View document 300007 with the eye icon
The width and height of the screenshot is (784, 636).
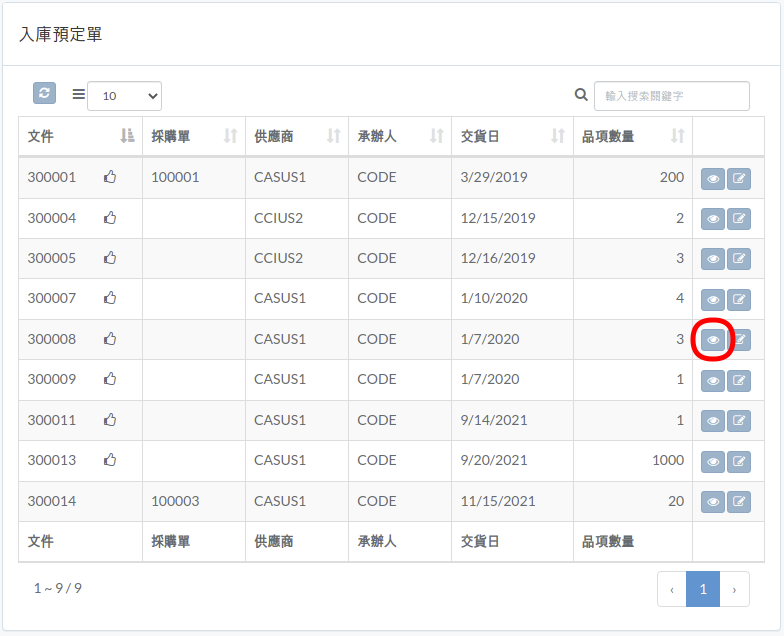click(713, 300)
